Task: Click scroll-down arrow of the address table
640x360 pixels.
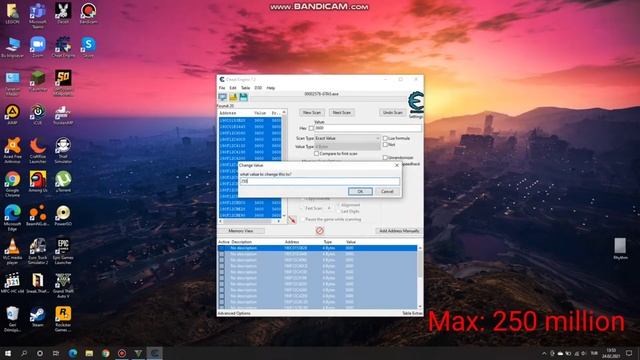Action: tap(420, 306)
